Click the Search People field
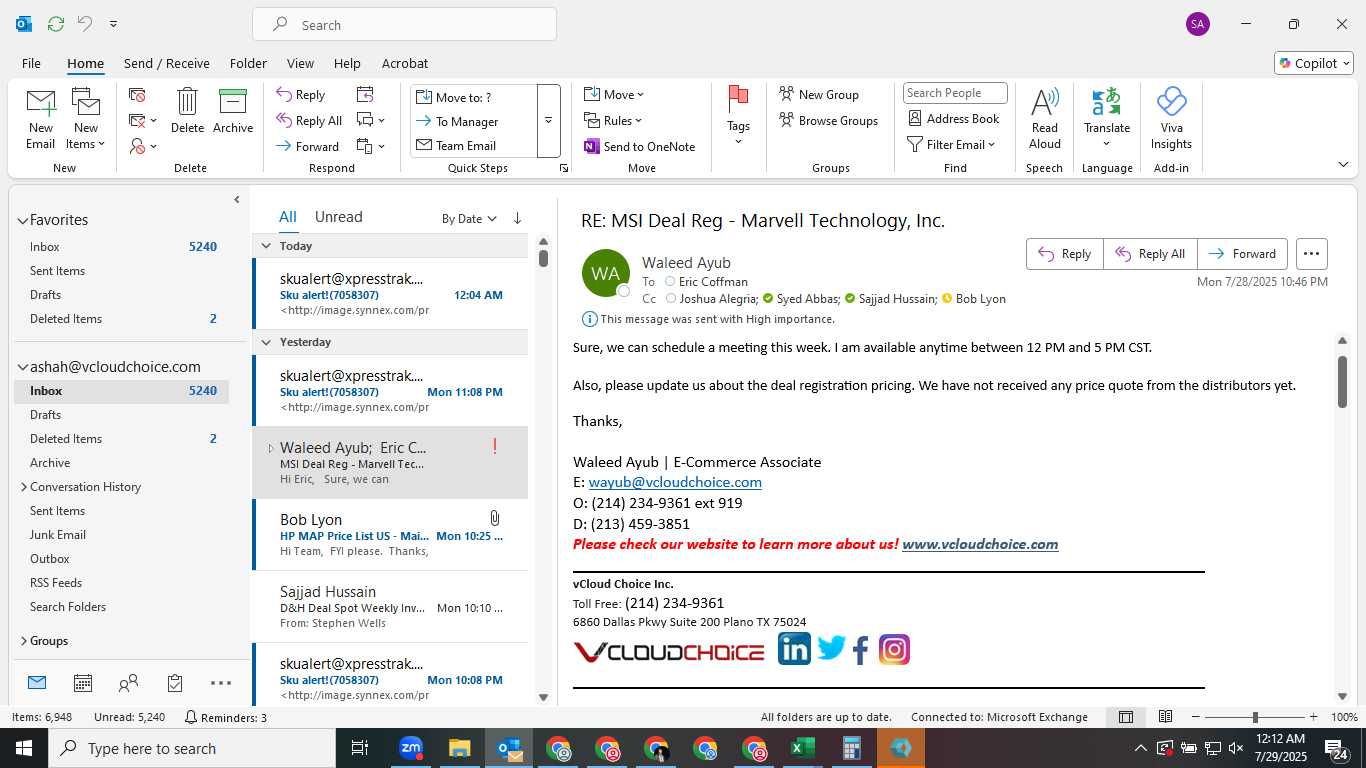1366x768 pixels. (955, 93)
